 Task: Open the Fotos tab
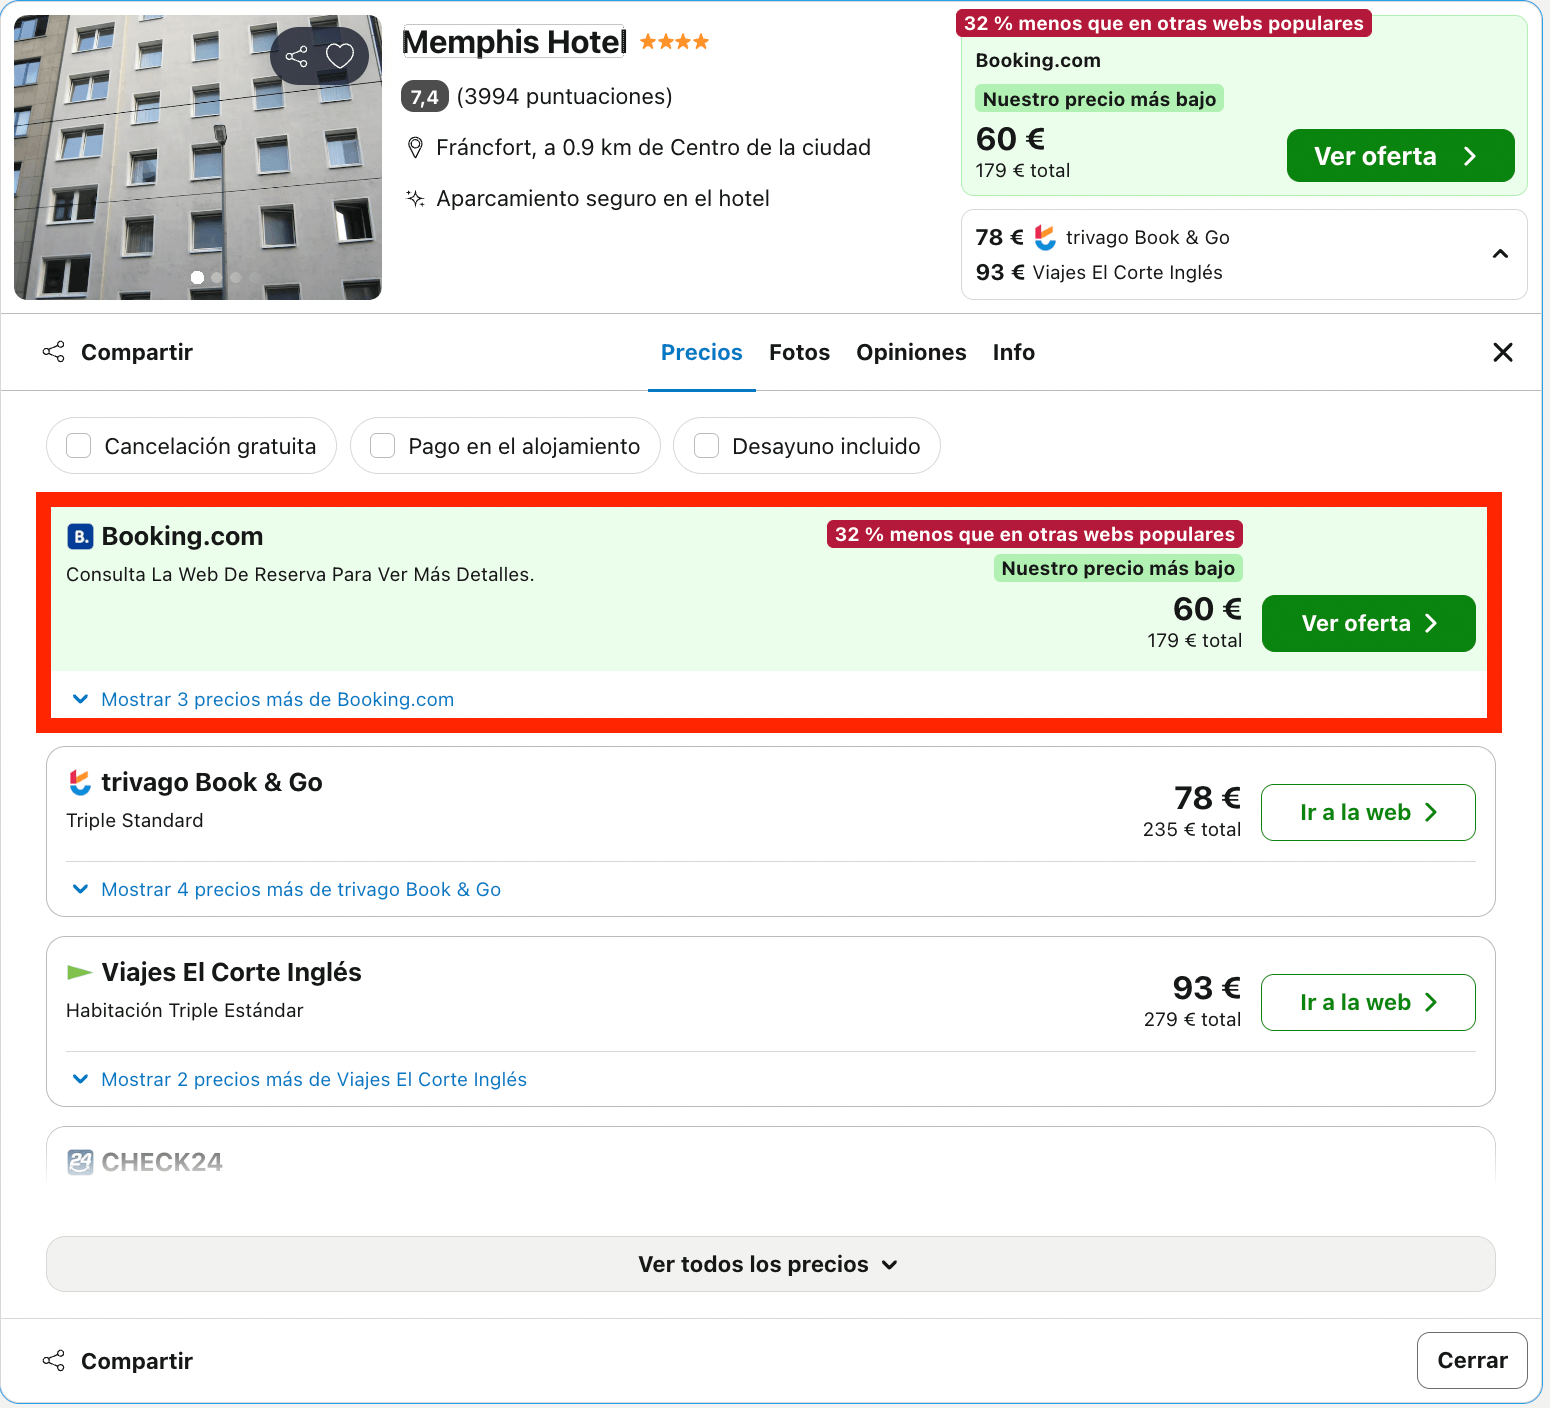(799, 352)
